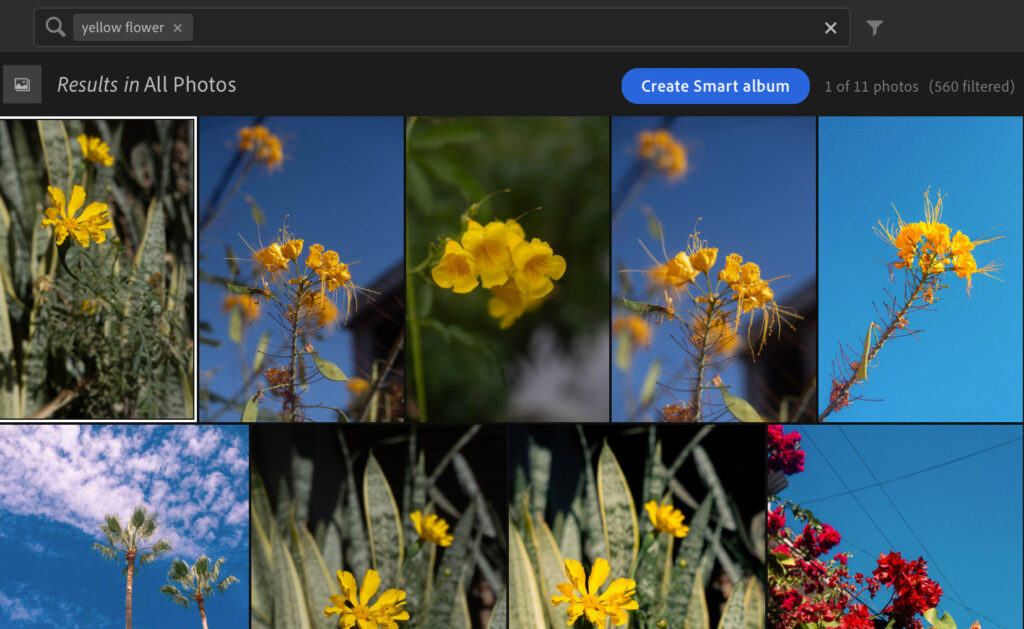Click inside the search input field

(x=450, y=27)
